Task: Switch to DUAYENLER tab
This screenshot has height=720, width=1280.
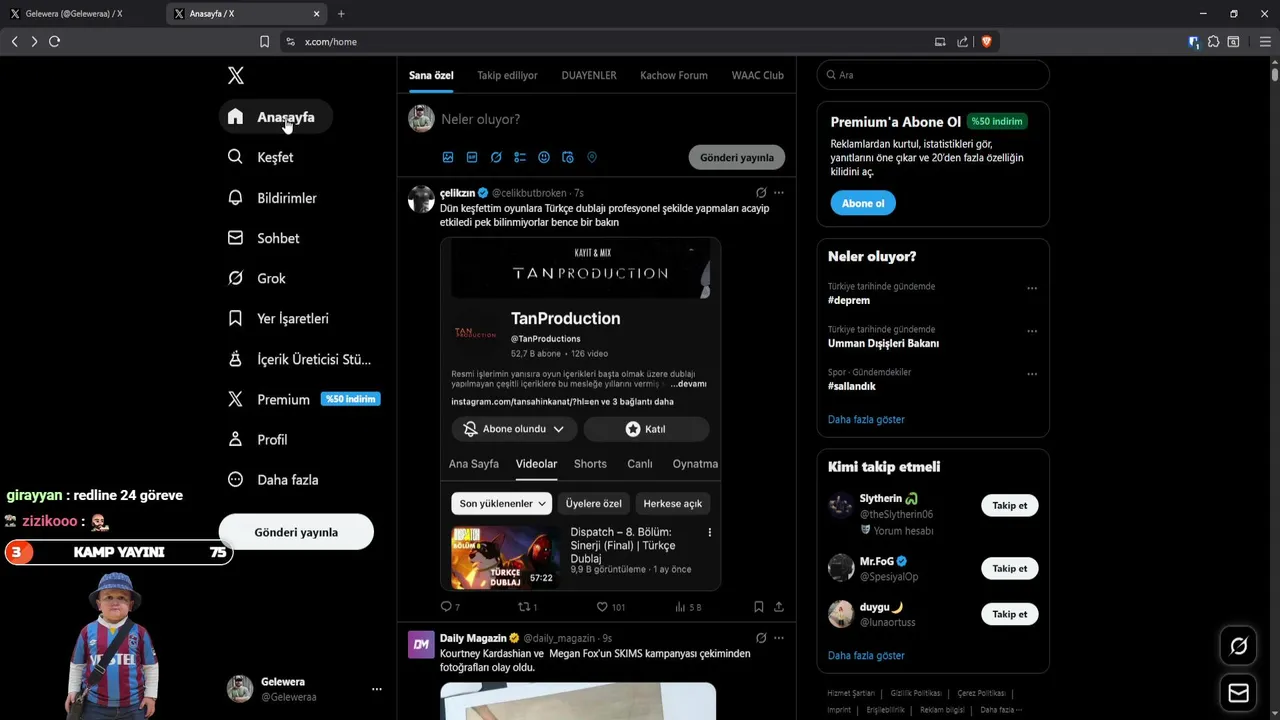Action: (589, 75)
